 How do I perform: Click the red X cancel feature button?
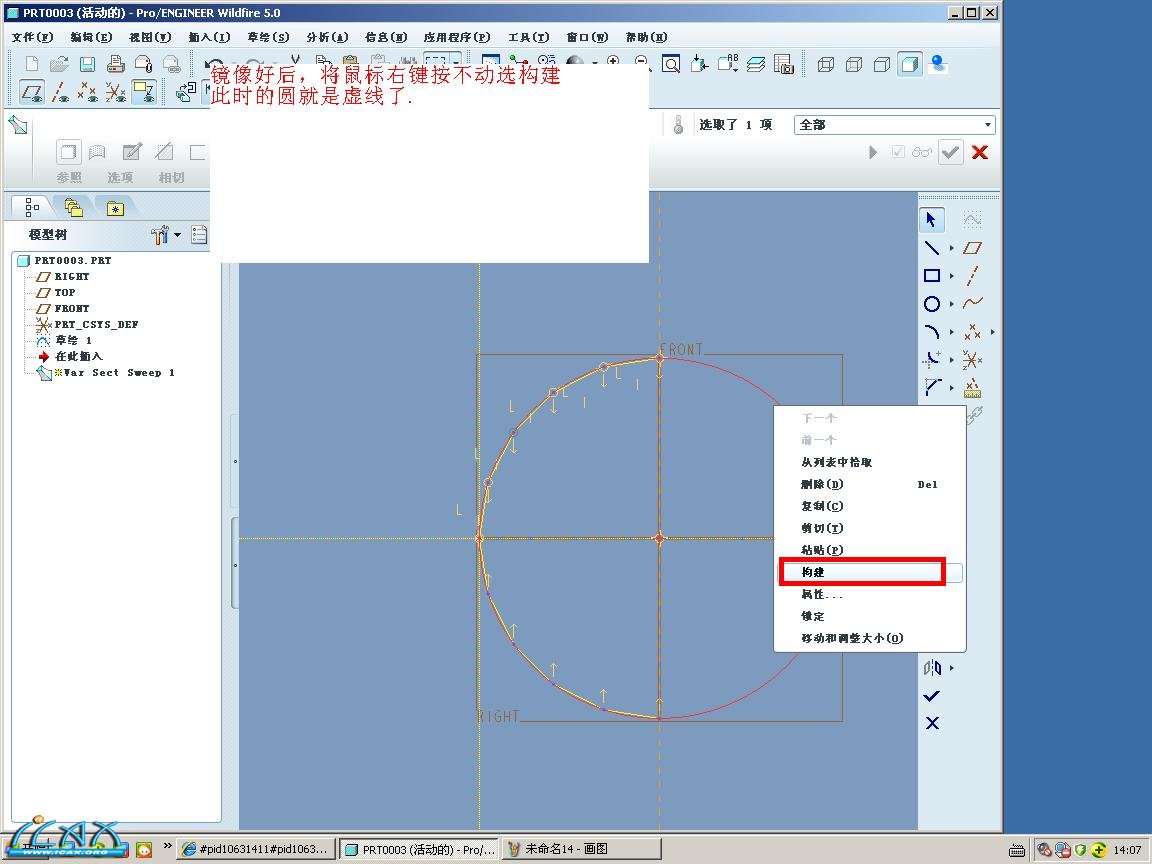tap(980, 152)
